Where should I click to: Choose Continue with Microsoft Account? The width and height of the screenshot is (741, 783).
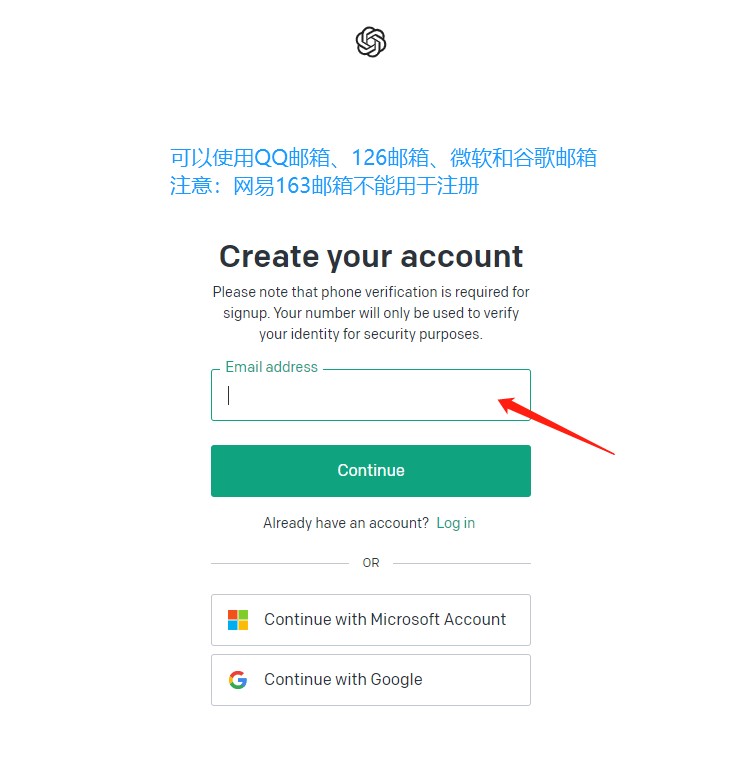[x=370, y=620]
